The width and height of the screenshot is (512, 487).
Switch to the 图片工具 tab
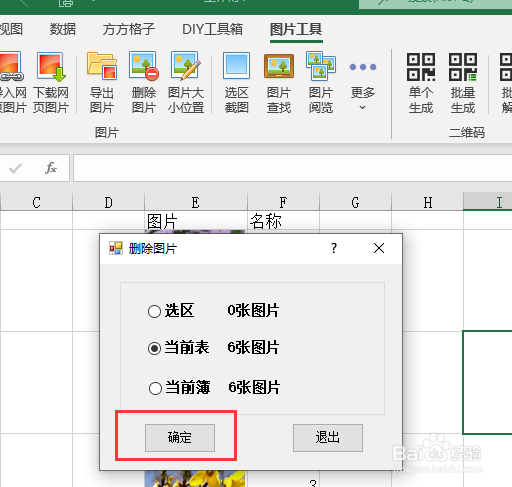point(296,29)
